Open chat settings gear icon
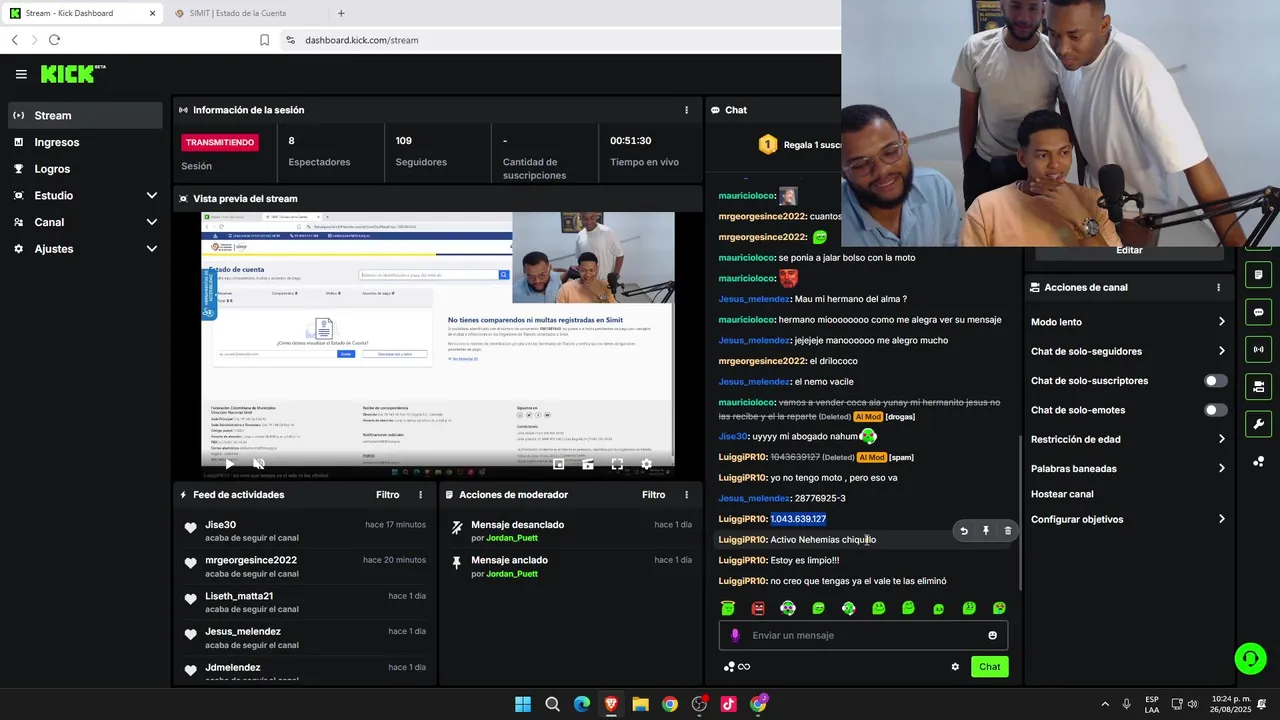 coord(955,667)
